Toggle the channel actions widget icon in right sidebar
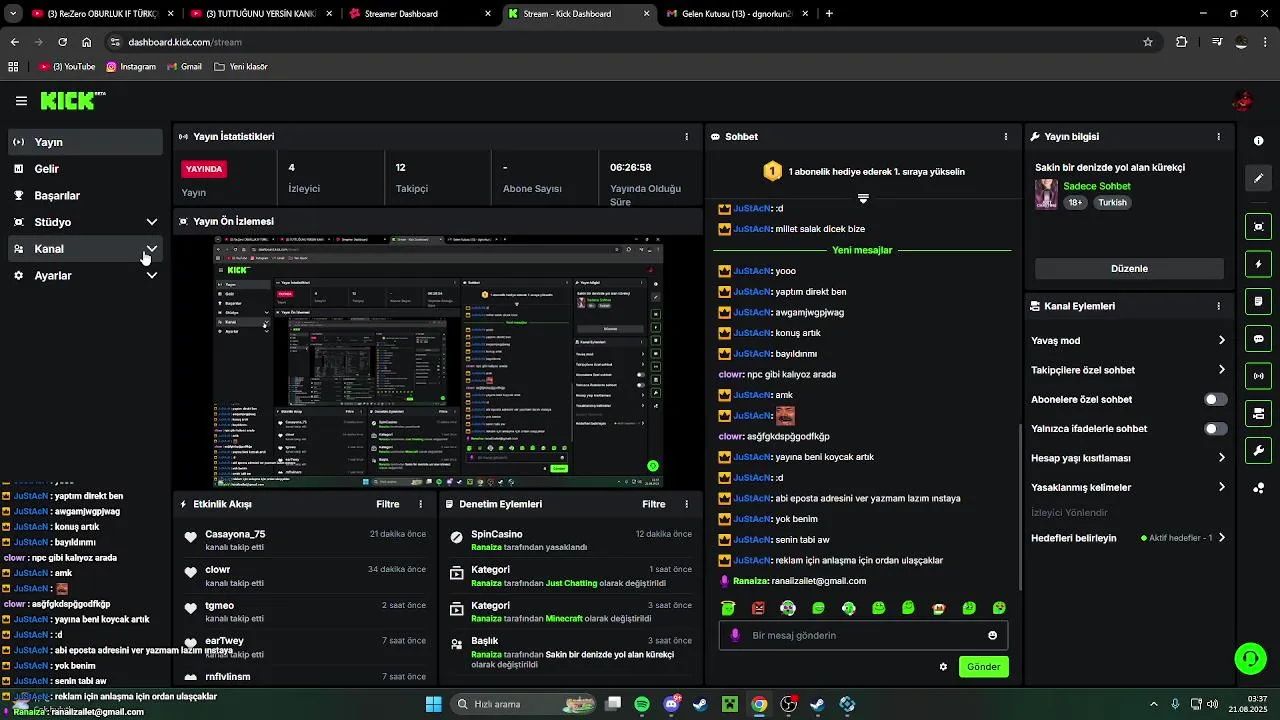This screenshot has height=720, width=1280. (x=1258, y=413)
